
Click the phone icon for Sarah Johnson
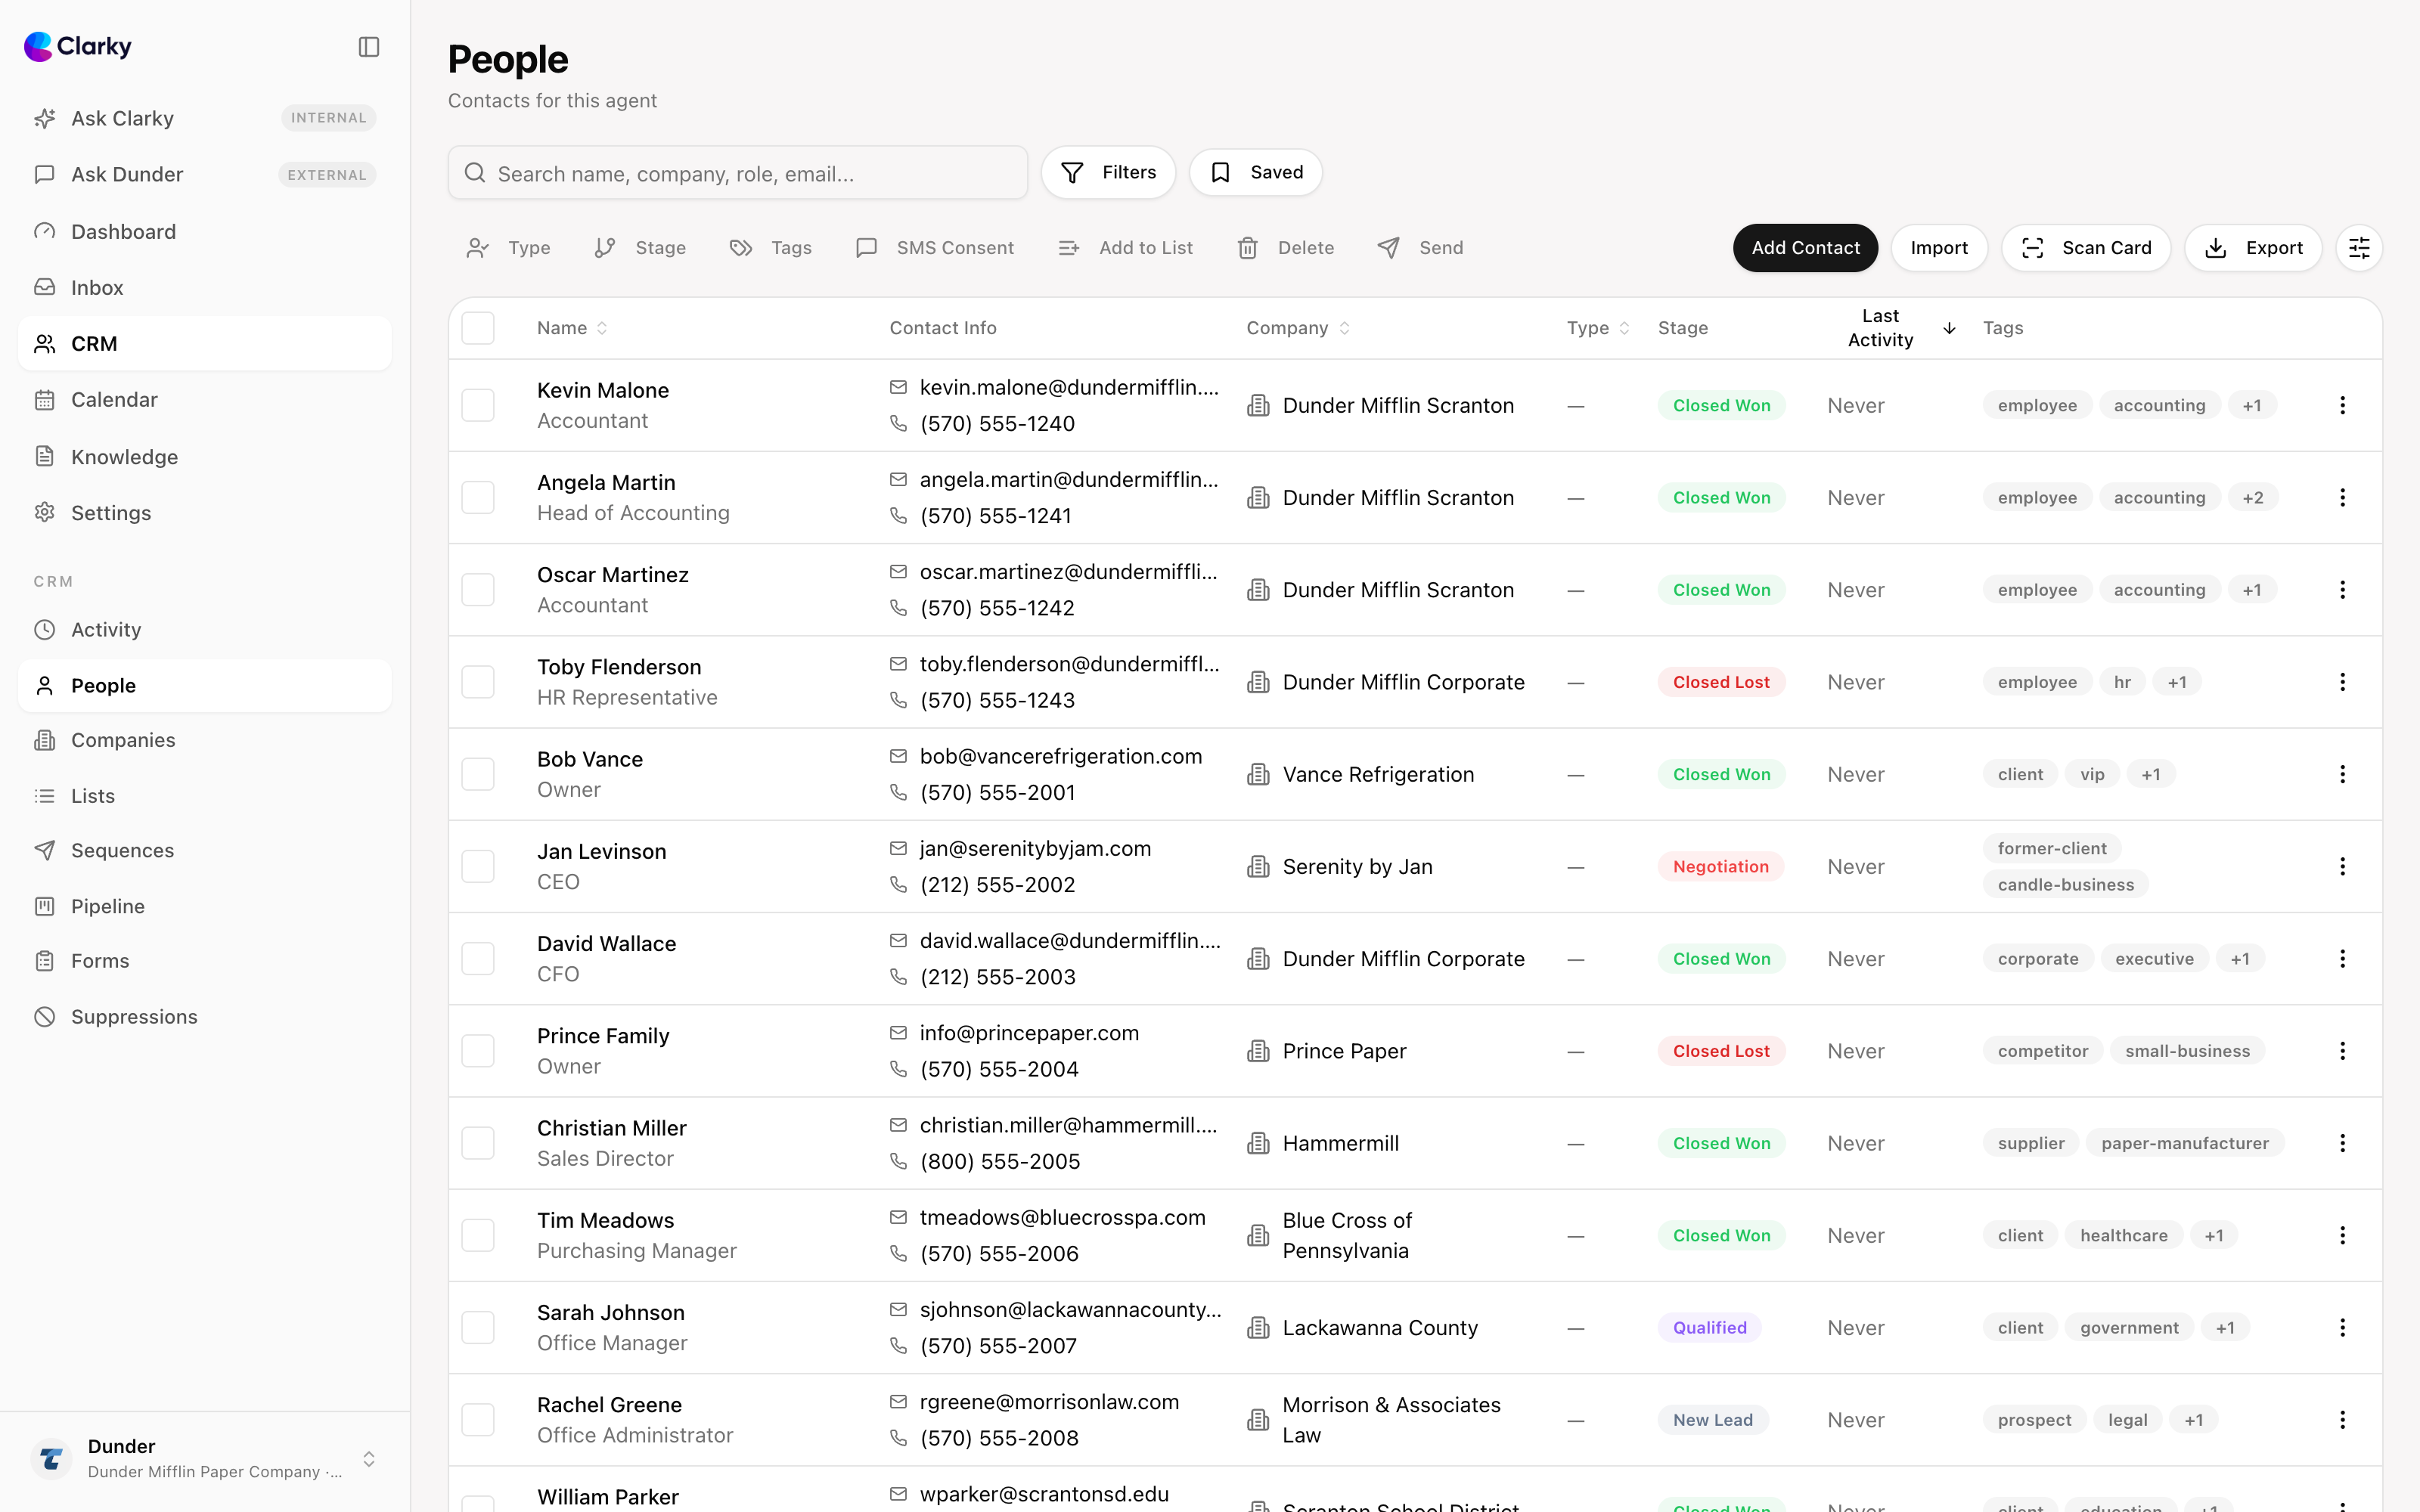click(898, 1346)
